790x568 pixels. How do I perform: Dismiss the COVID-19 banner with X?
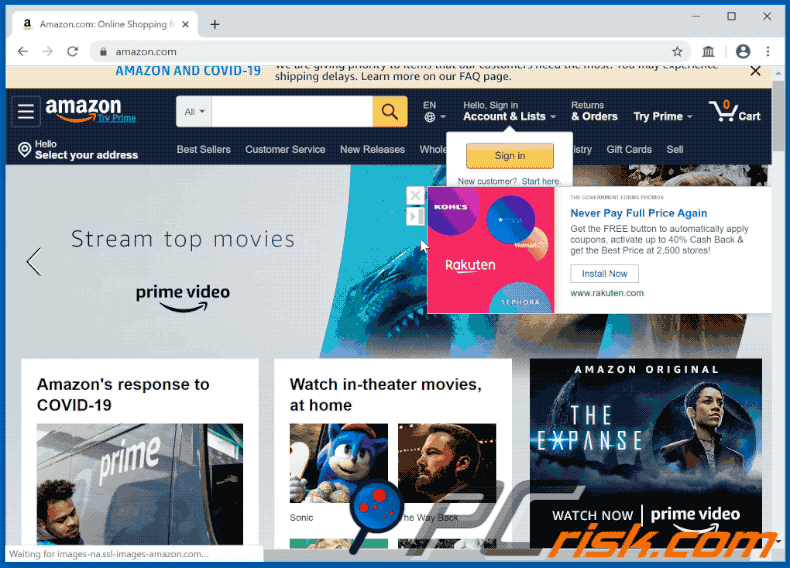755,71
